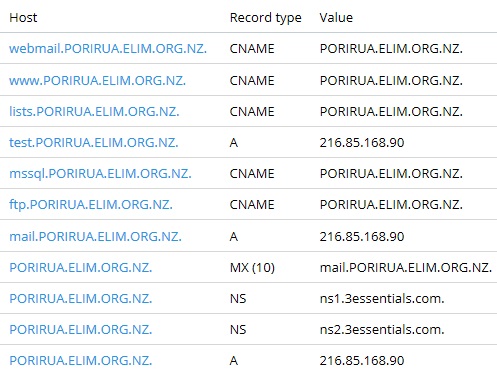This screenshot has width=497, height=372.
Task: Open the host link for the ns2.3essentials.com. record
Action: tap(81, 330)
